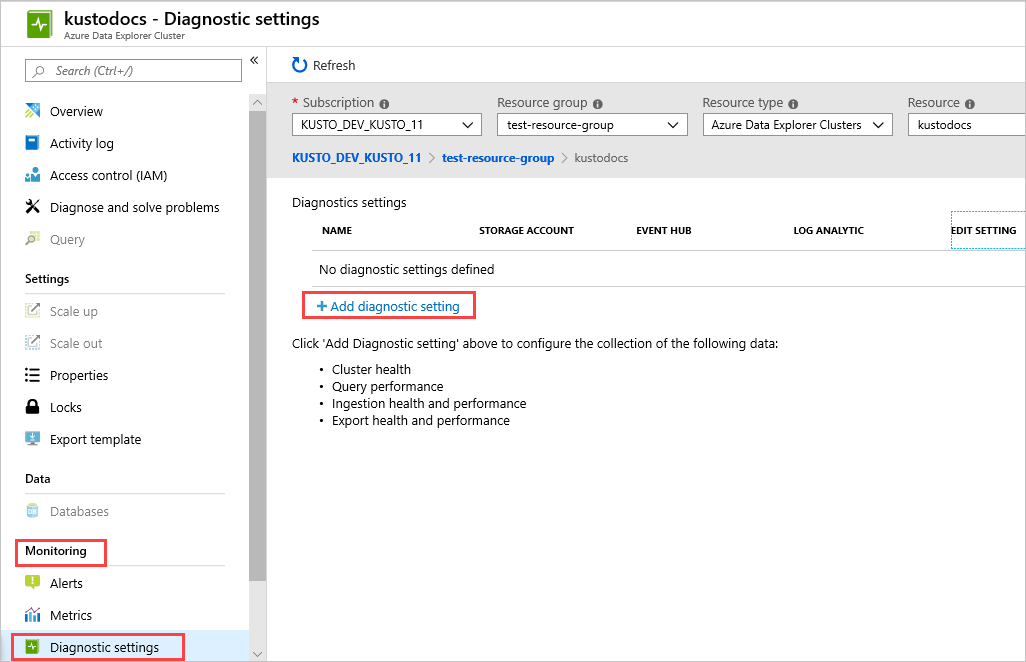Open the test-resource-group breadcrumb link
1026x662 pixels.
click(498, 157)
